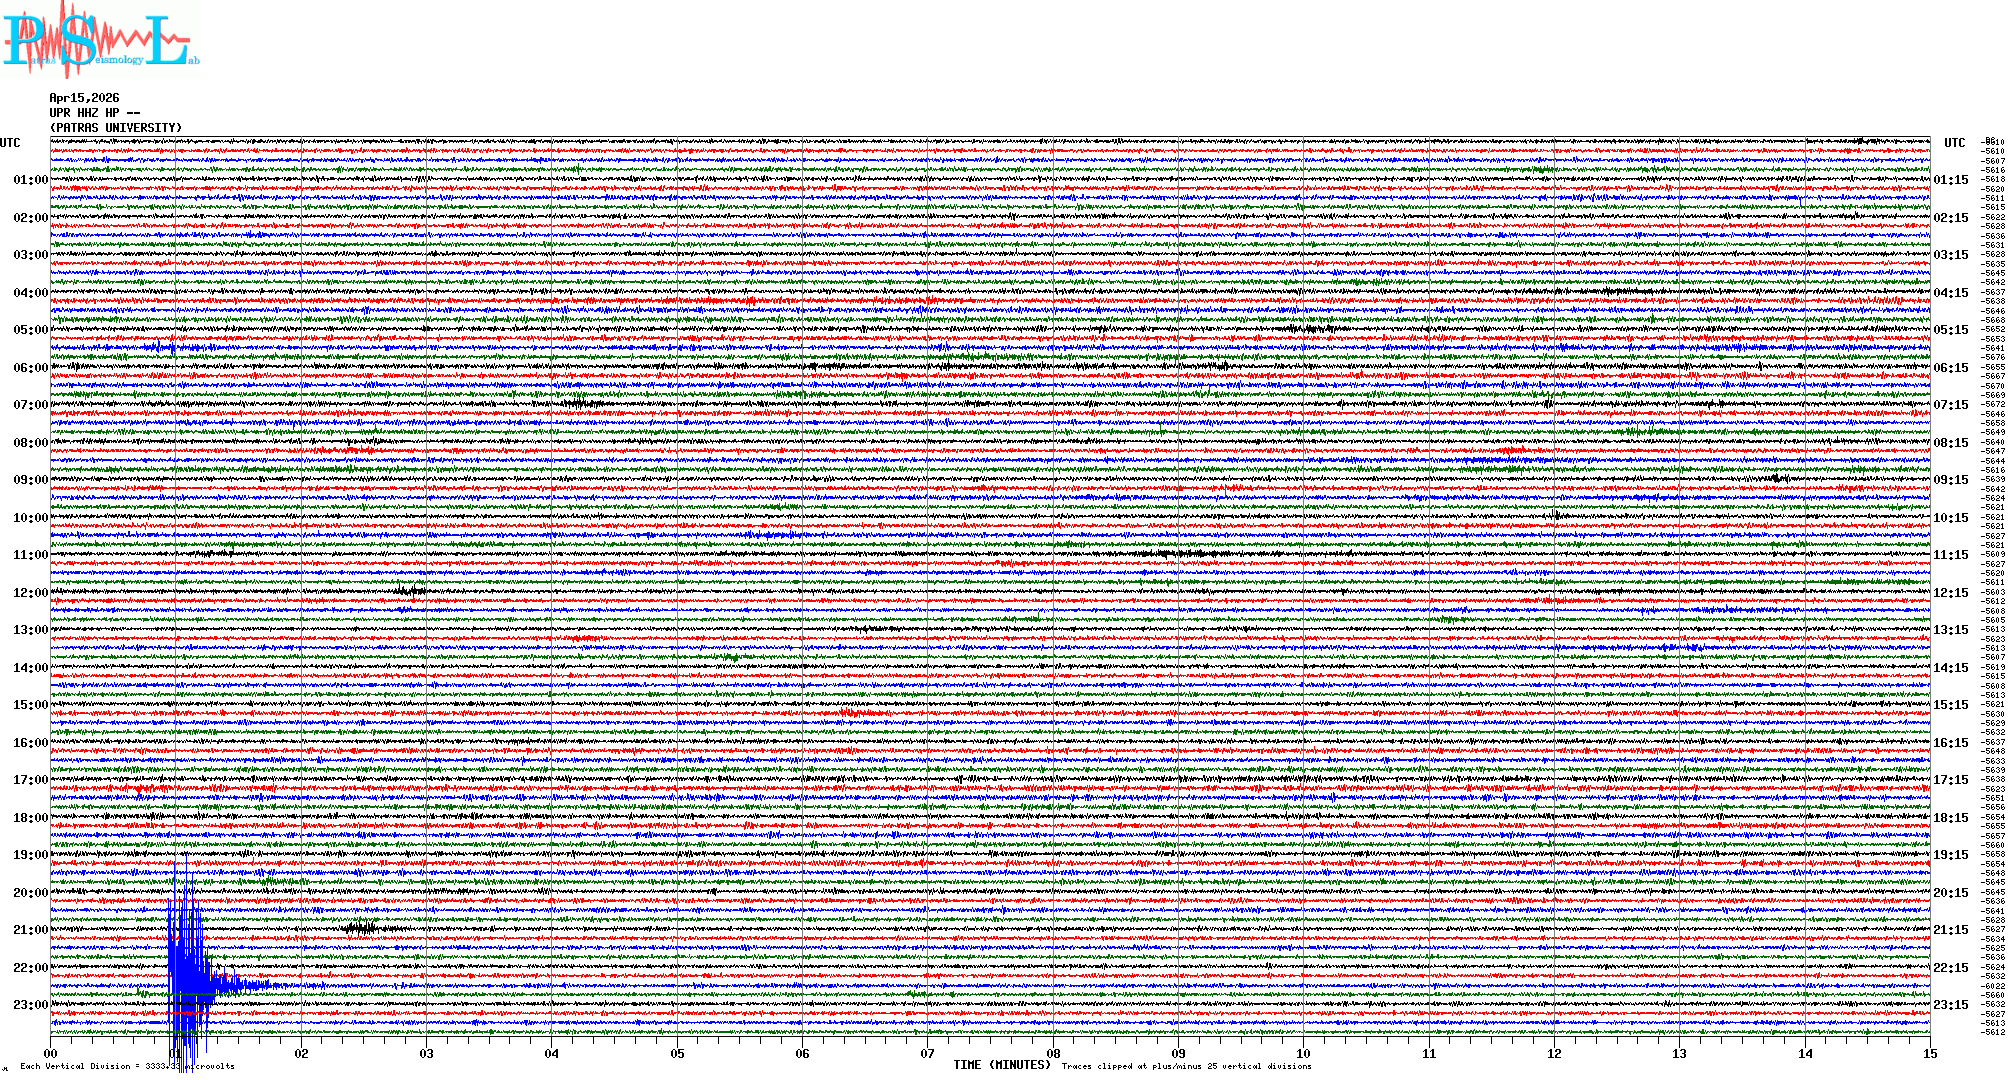Click the PSL Patras Seismology Lab logo
Image resolution: width=2010 pixels, height=1080 pixels.
[x=100, y=40]
